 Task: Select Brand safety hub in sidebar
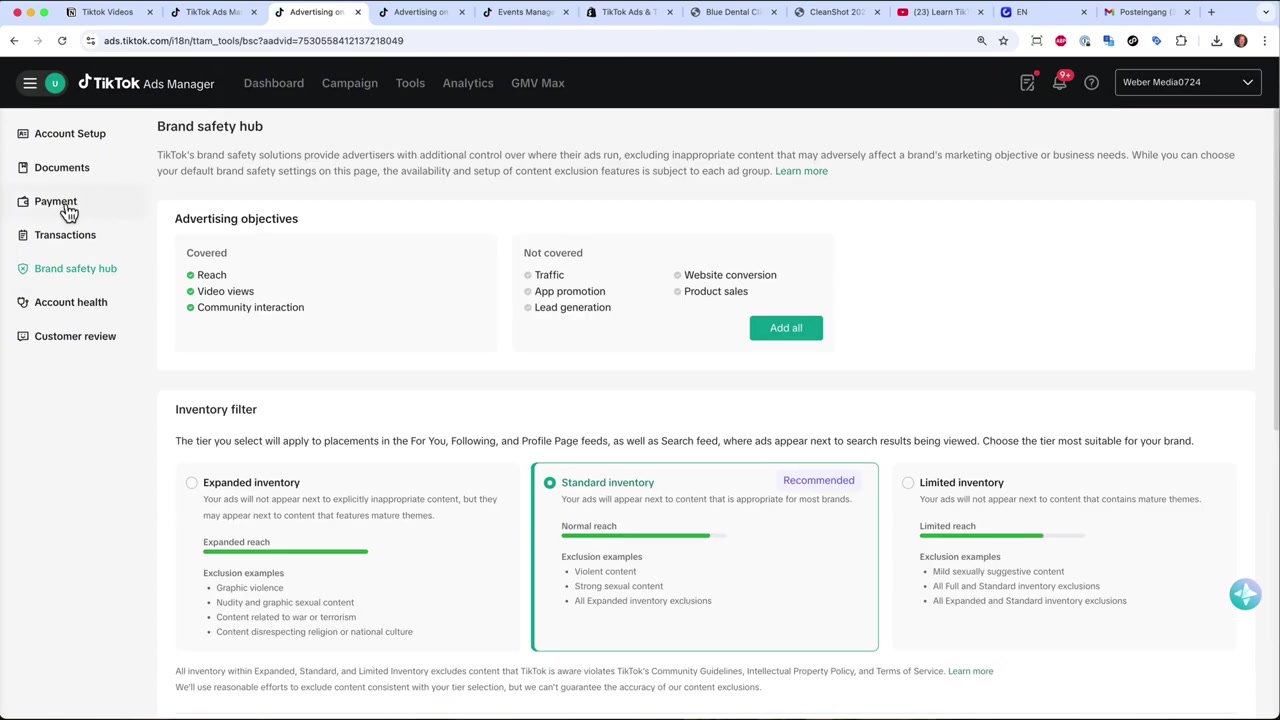click(x=75, y=269)
